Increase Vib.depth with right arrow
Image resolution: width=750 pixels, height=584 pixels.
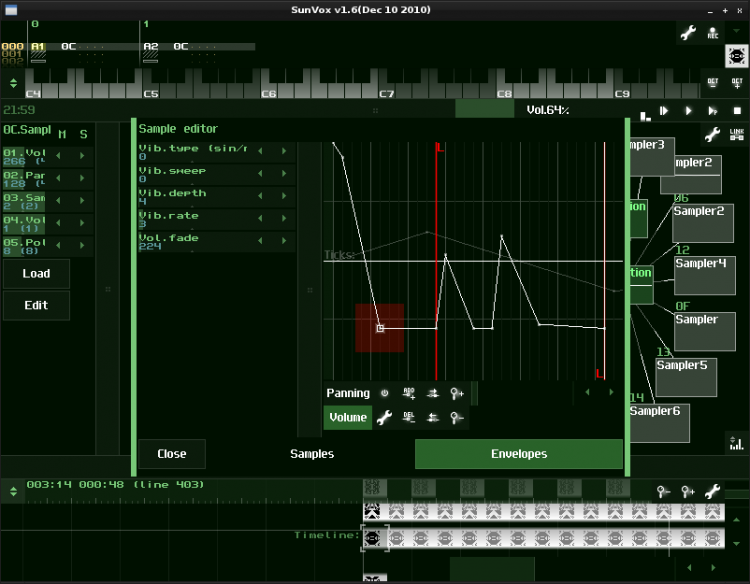click(284, 197)
